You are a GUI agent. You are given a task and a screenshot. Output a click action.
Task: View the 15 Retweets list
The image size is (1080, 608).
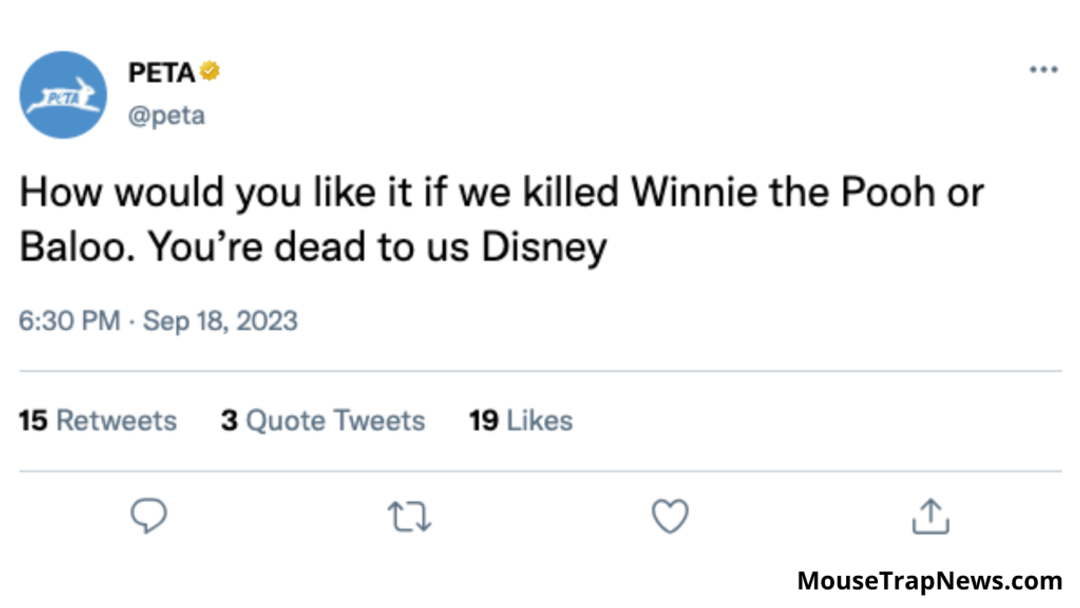[98, 421]
